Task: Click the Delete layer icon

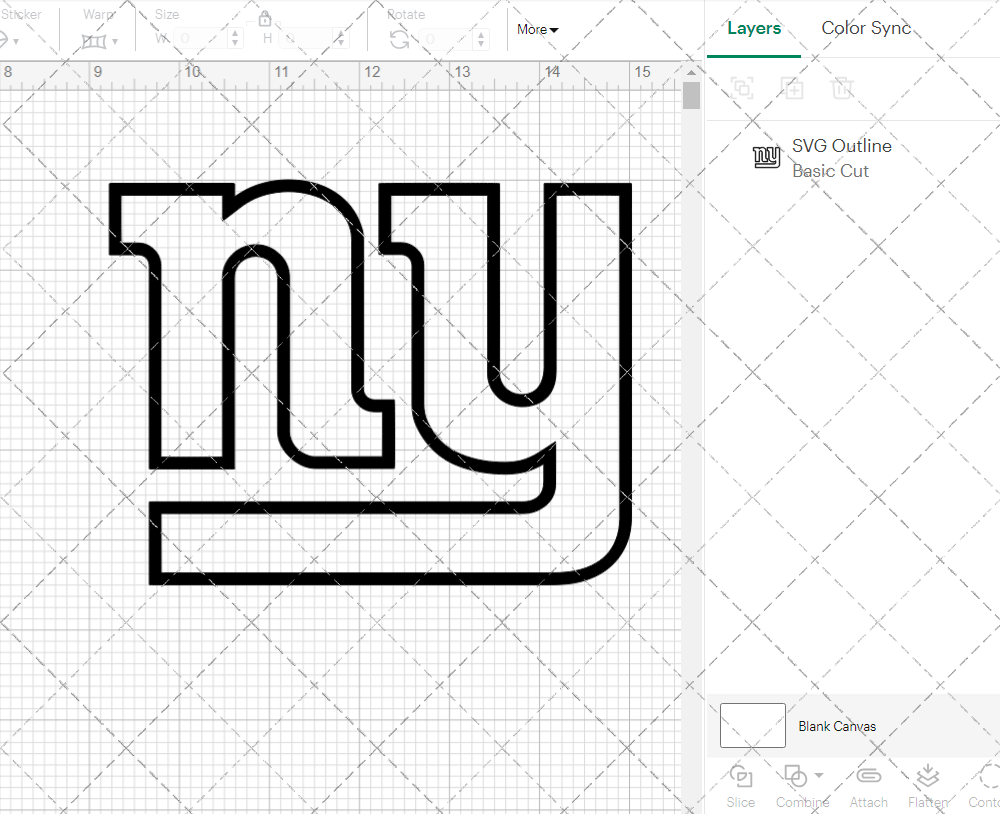Action: 843,88
